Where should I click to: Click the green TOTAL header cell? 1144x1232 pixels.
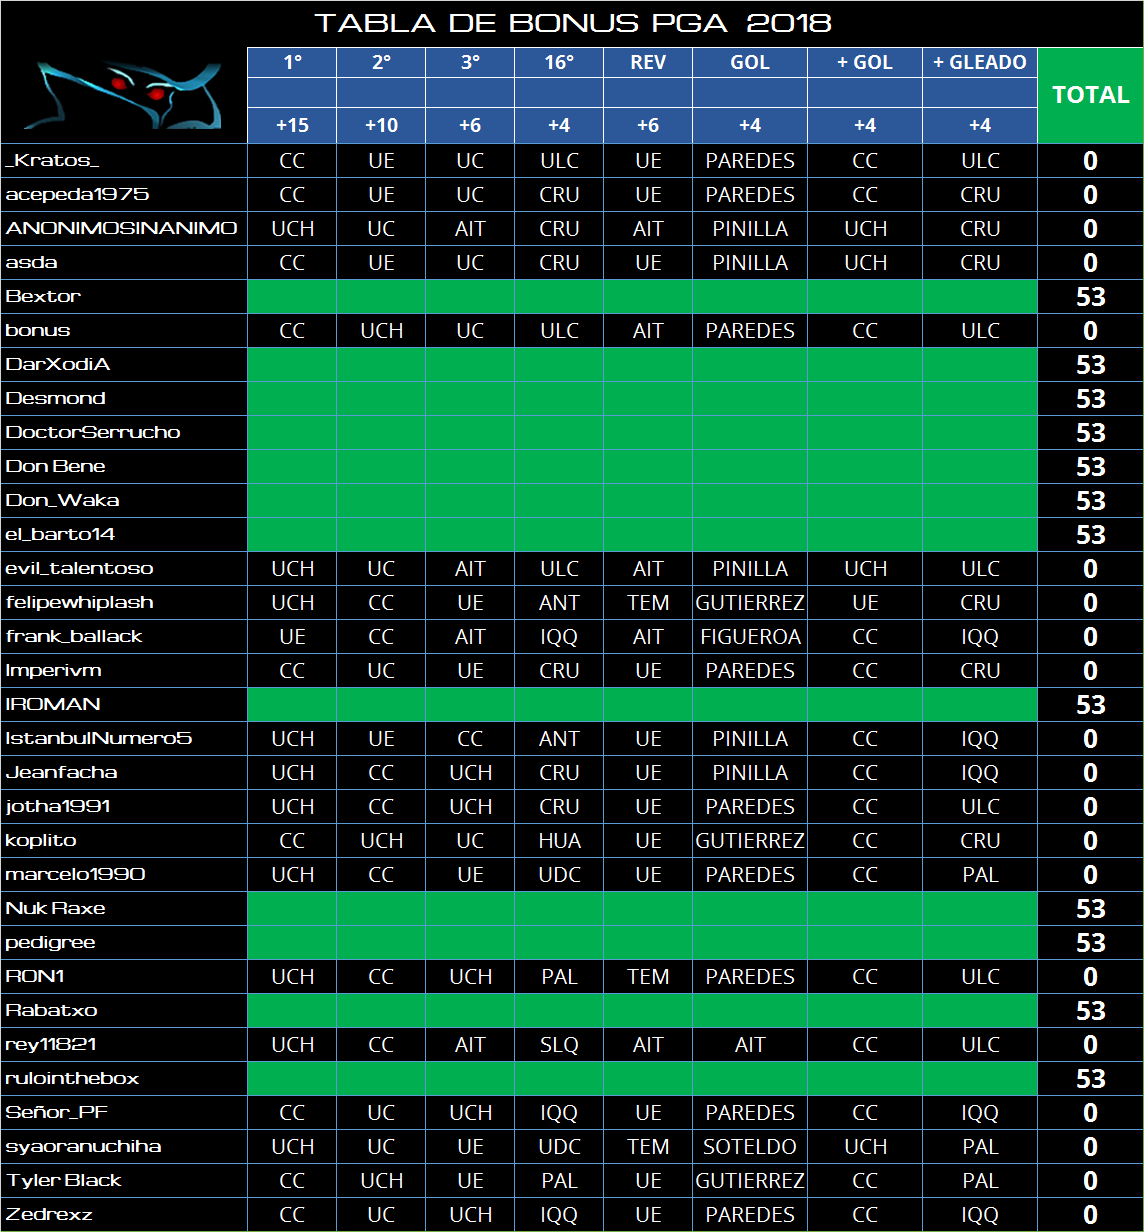[x=1090, y=95]
